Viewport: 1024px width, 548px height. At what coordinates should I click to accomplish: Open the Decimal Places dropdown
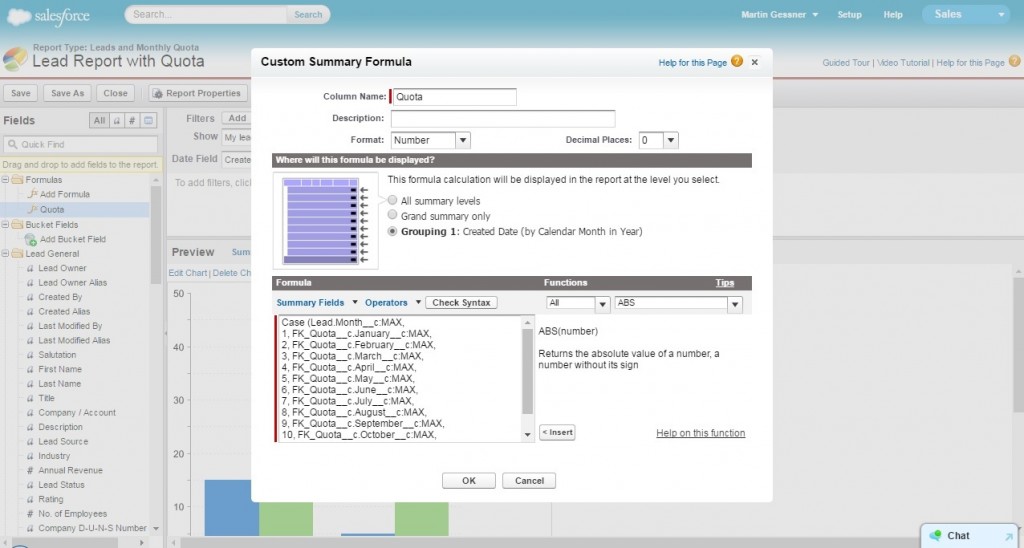pos(670,140)
